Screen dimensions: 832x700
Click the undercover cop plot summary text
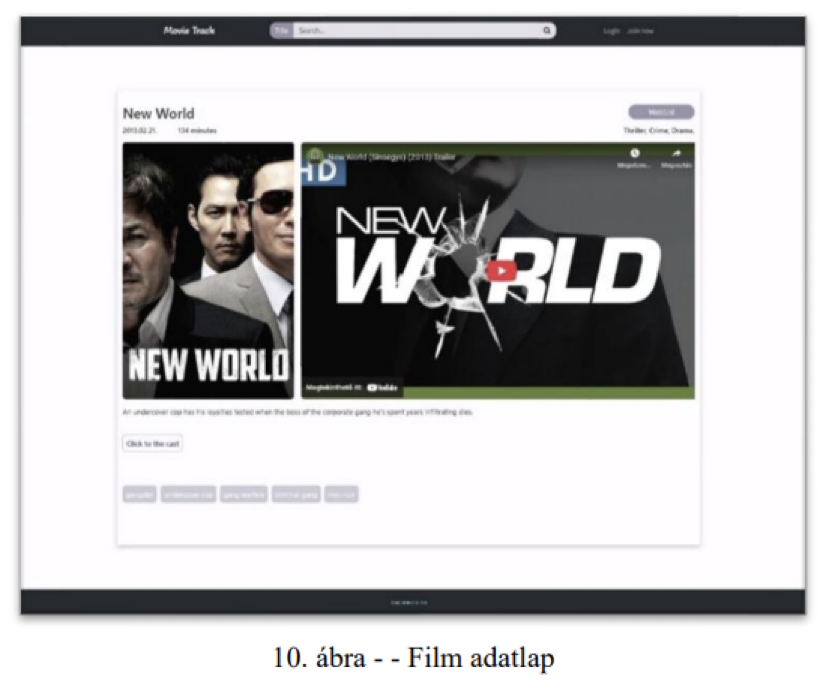(x=298, y=412)
